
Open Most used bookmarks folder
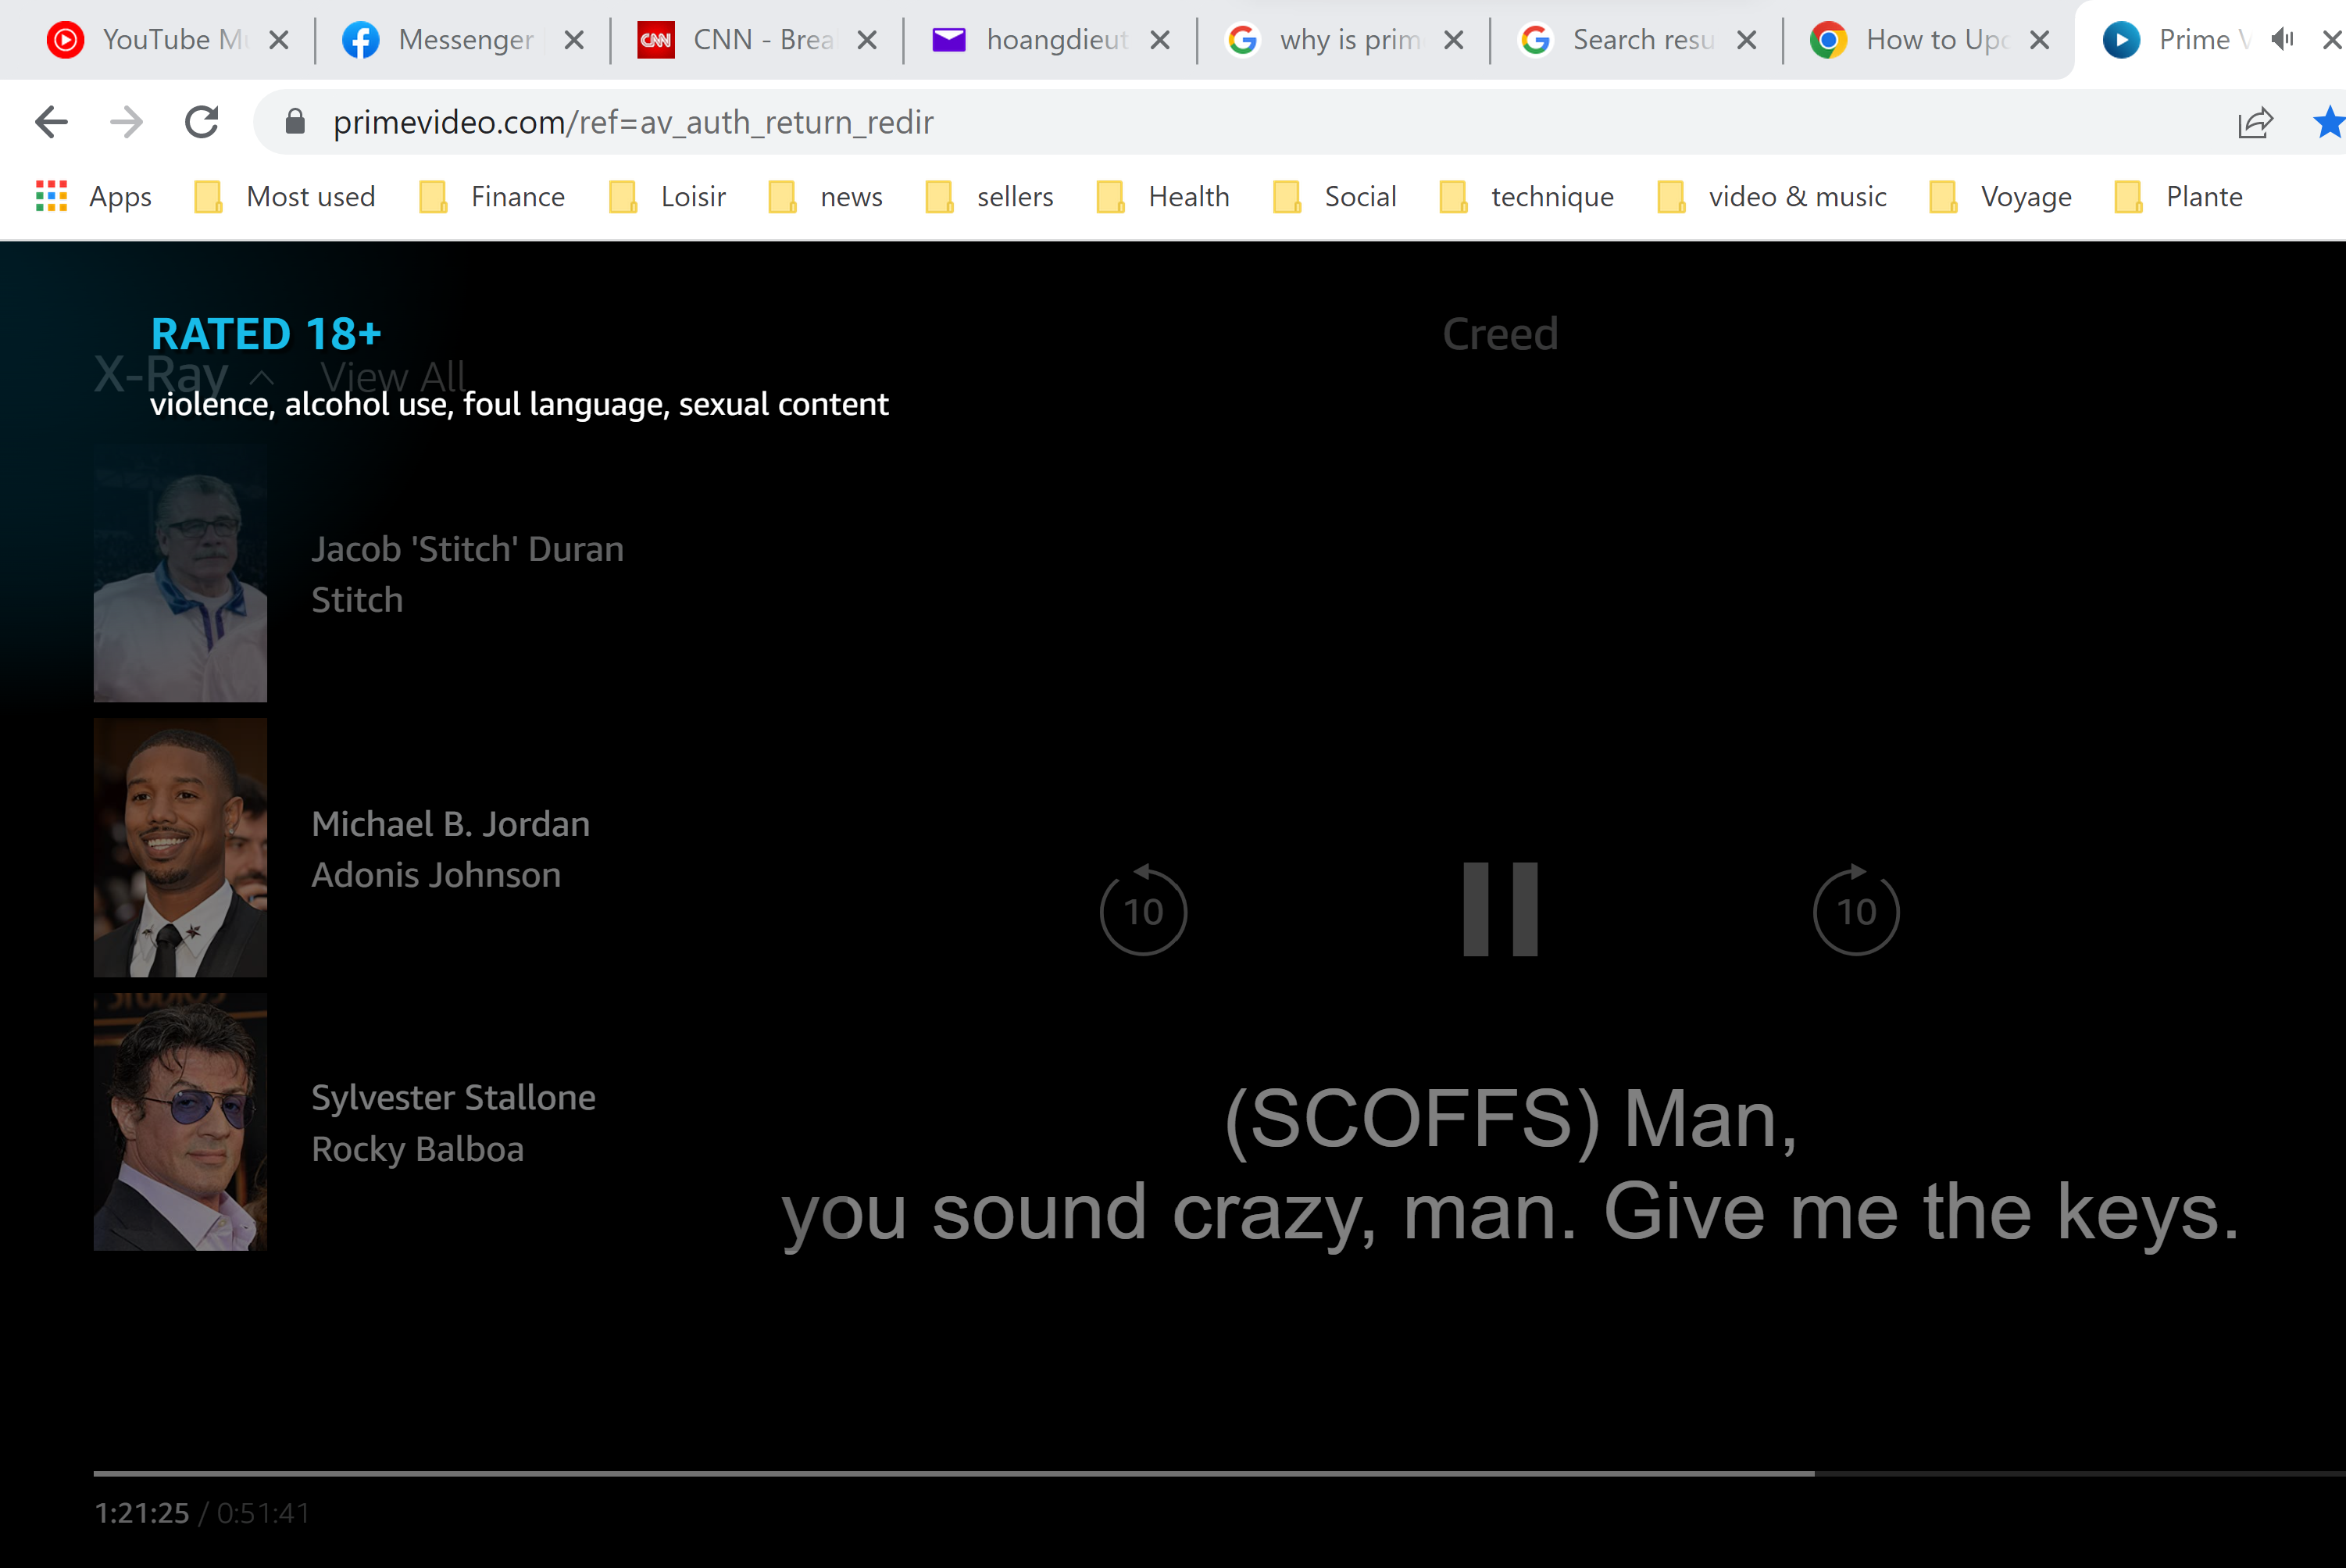285,196
